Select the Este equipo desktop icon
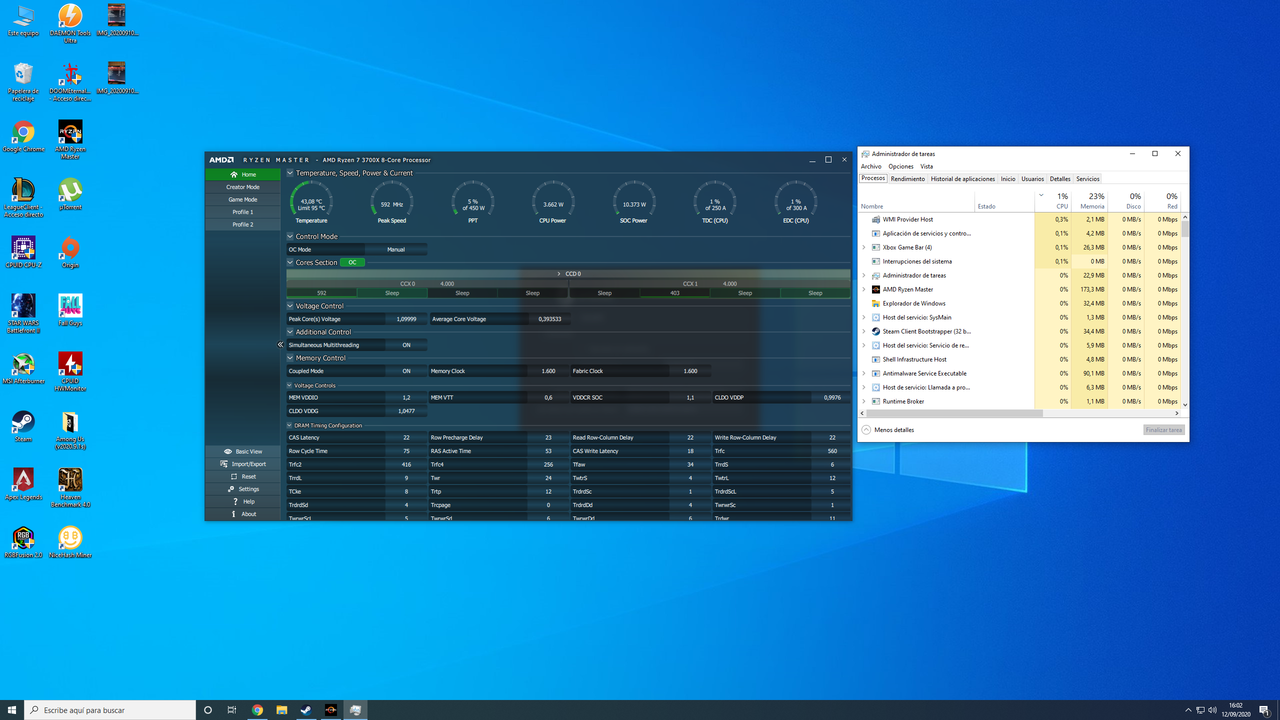This screenshot has width=1280, height=720. [23, 20]
